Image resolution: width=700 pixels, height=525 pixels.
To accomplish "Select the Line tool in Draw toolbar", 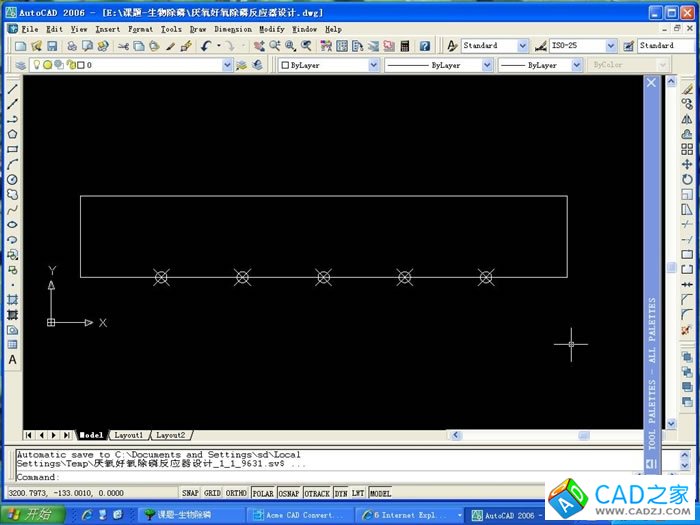I will click(x=13, y=89).
